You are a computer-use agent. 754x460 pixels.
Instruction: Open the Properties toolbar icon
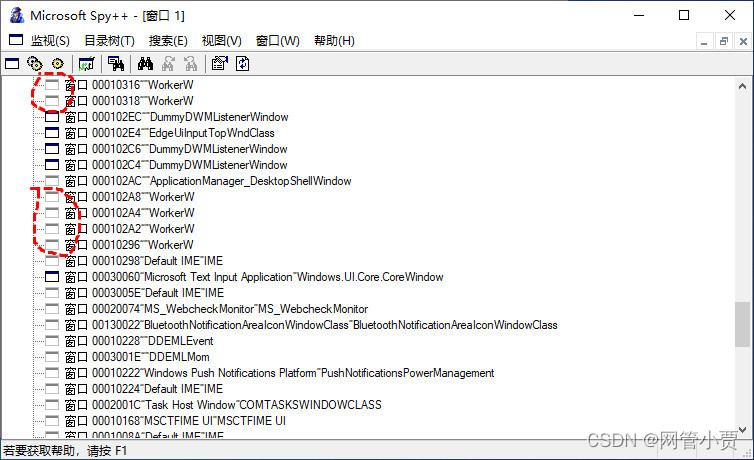click(220, 63)
